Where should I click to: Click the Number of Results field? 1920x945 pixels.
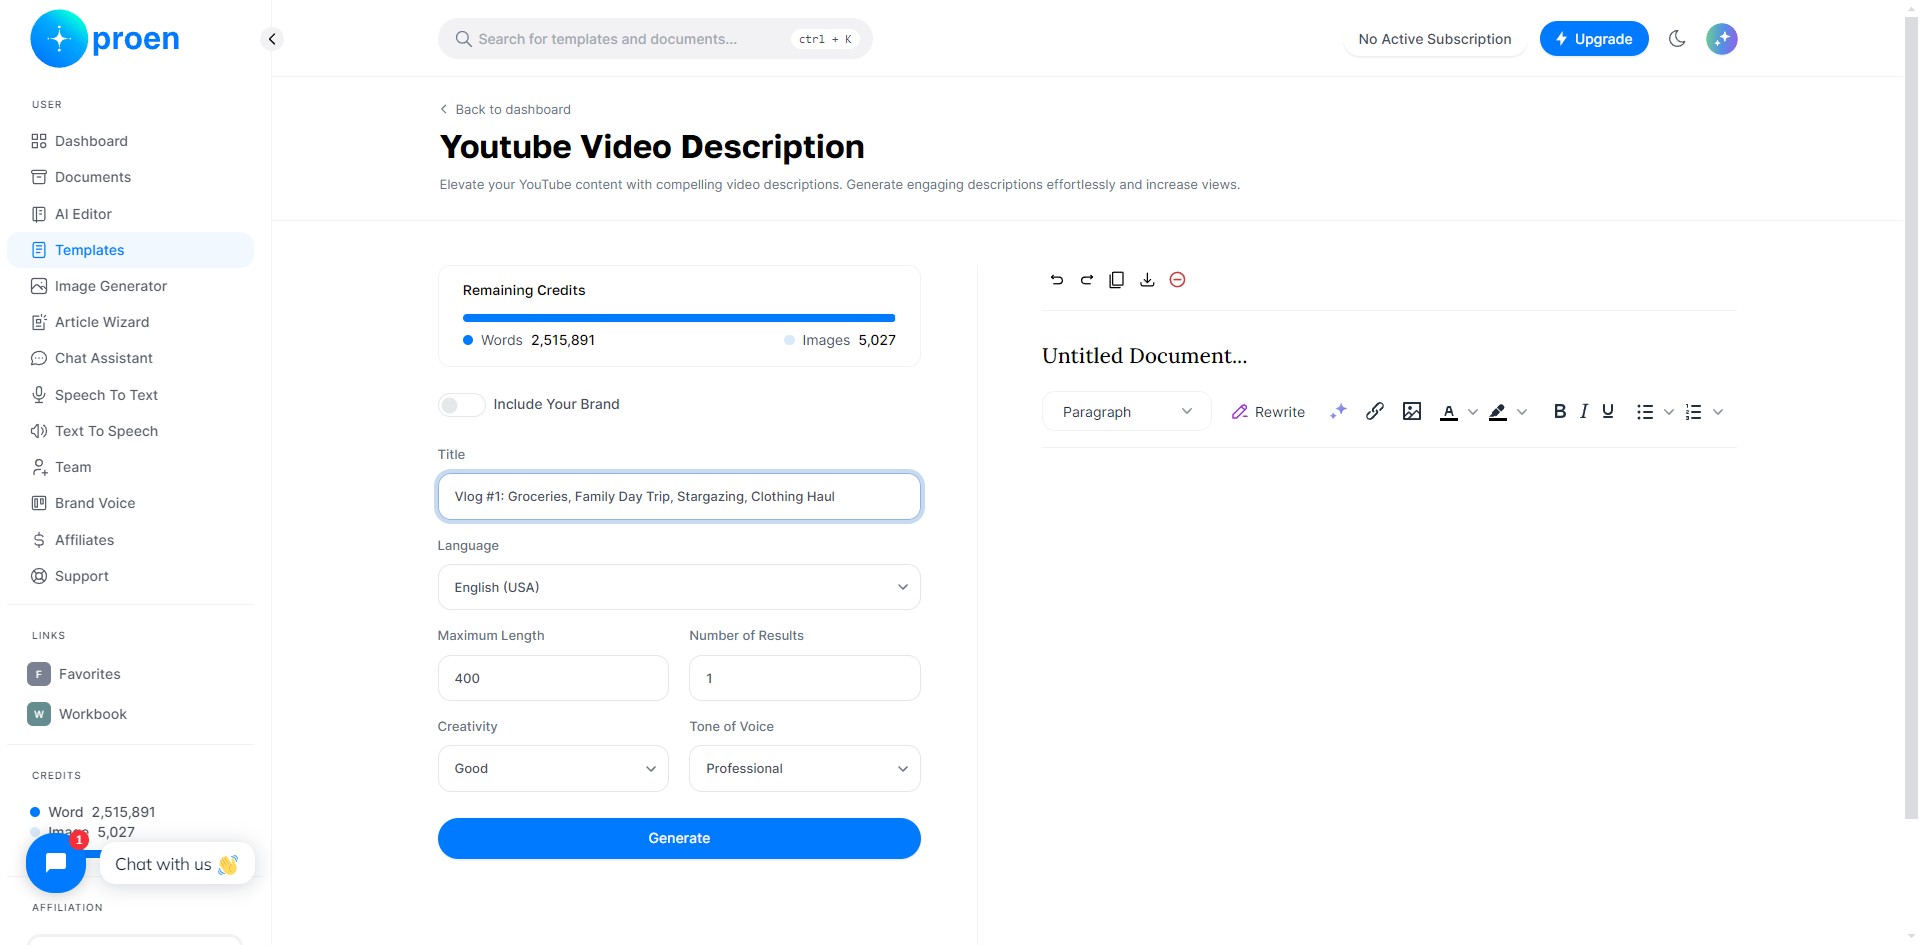point(805,678)
